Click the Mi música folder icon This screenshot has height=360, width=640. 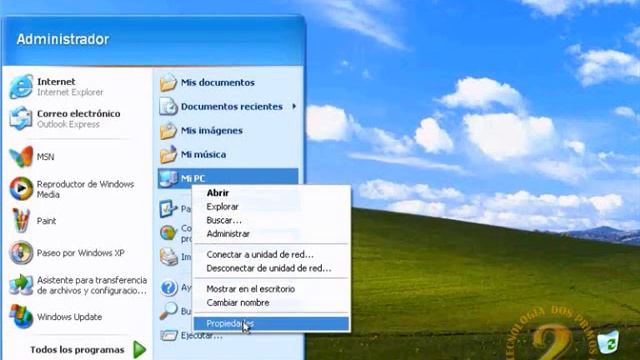[x=168, y=154]
